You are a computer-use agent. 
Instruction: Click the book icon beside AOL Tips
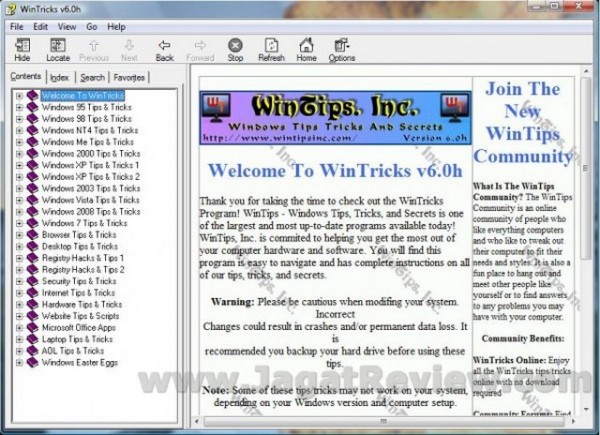click(x=33, y=351)
